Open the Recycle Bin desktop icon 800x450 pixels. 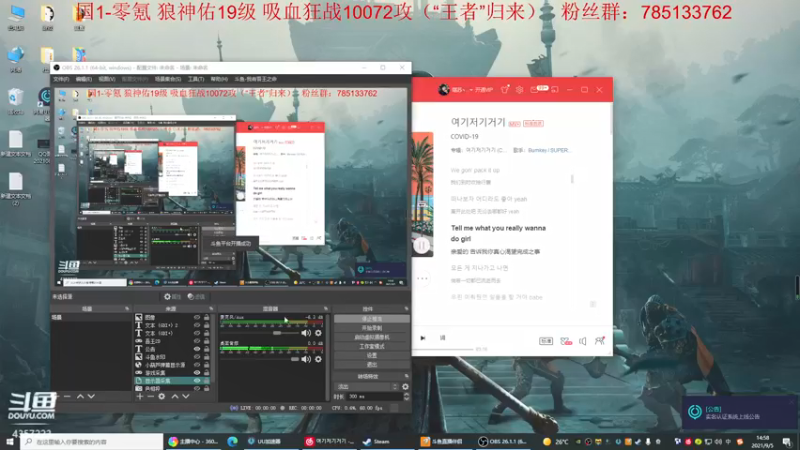click(x=15, y=101)
